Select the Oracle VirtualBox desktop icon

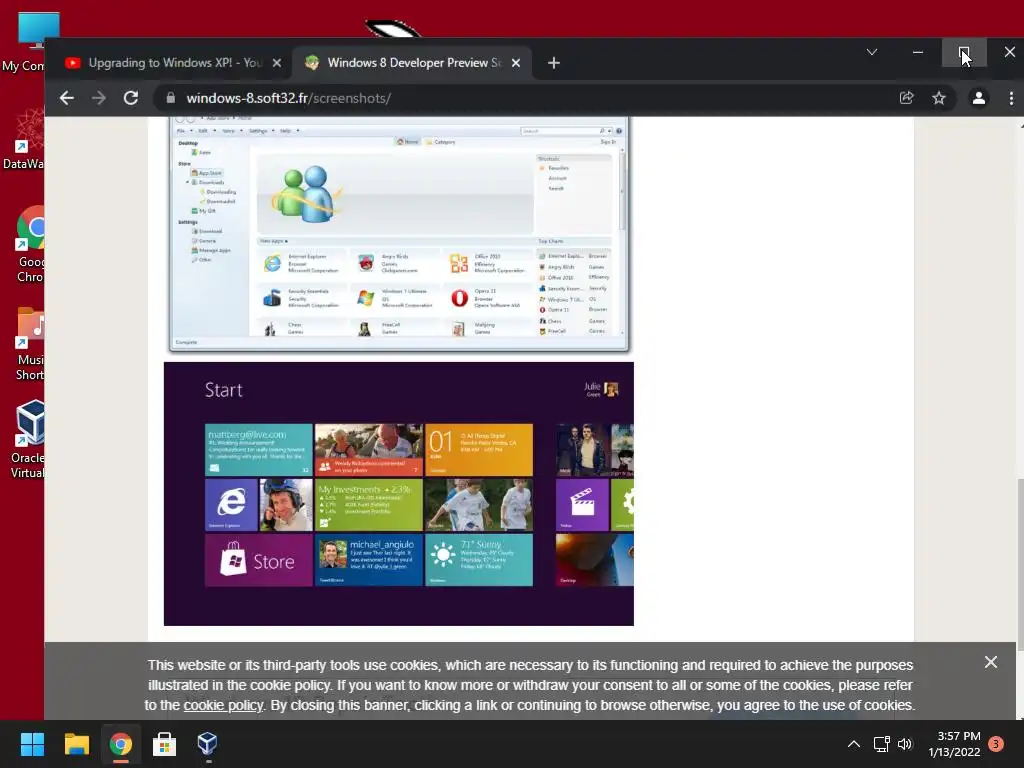27,440
